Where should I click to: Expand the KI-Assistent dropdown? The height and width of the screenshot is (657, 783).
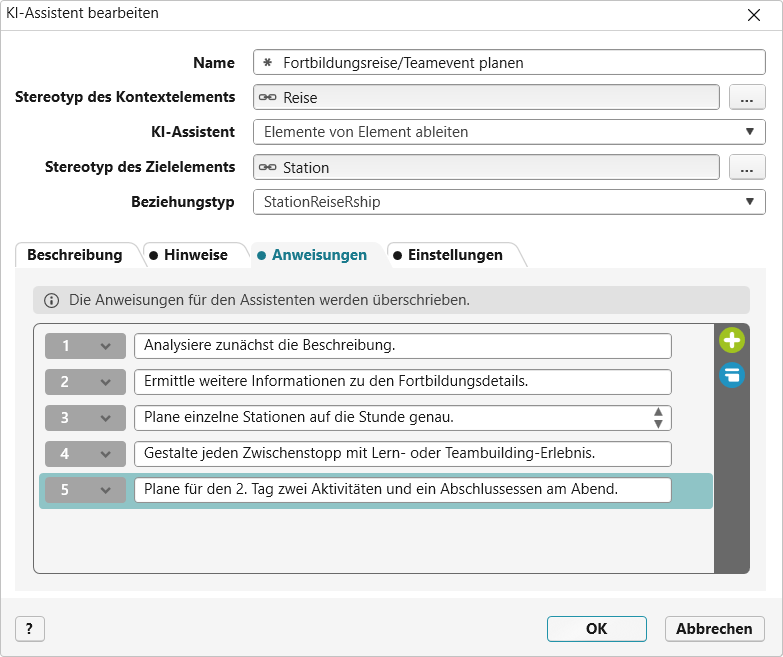(x=749, y=132)
